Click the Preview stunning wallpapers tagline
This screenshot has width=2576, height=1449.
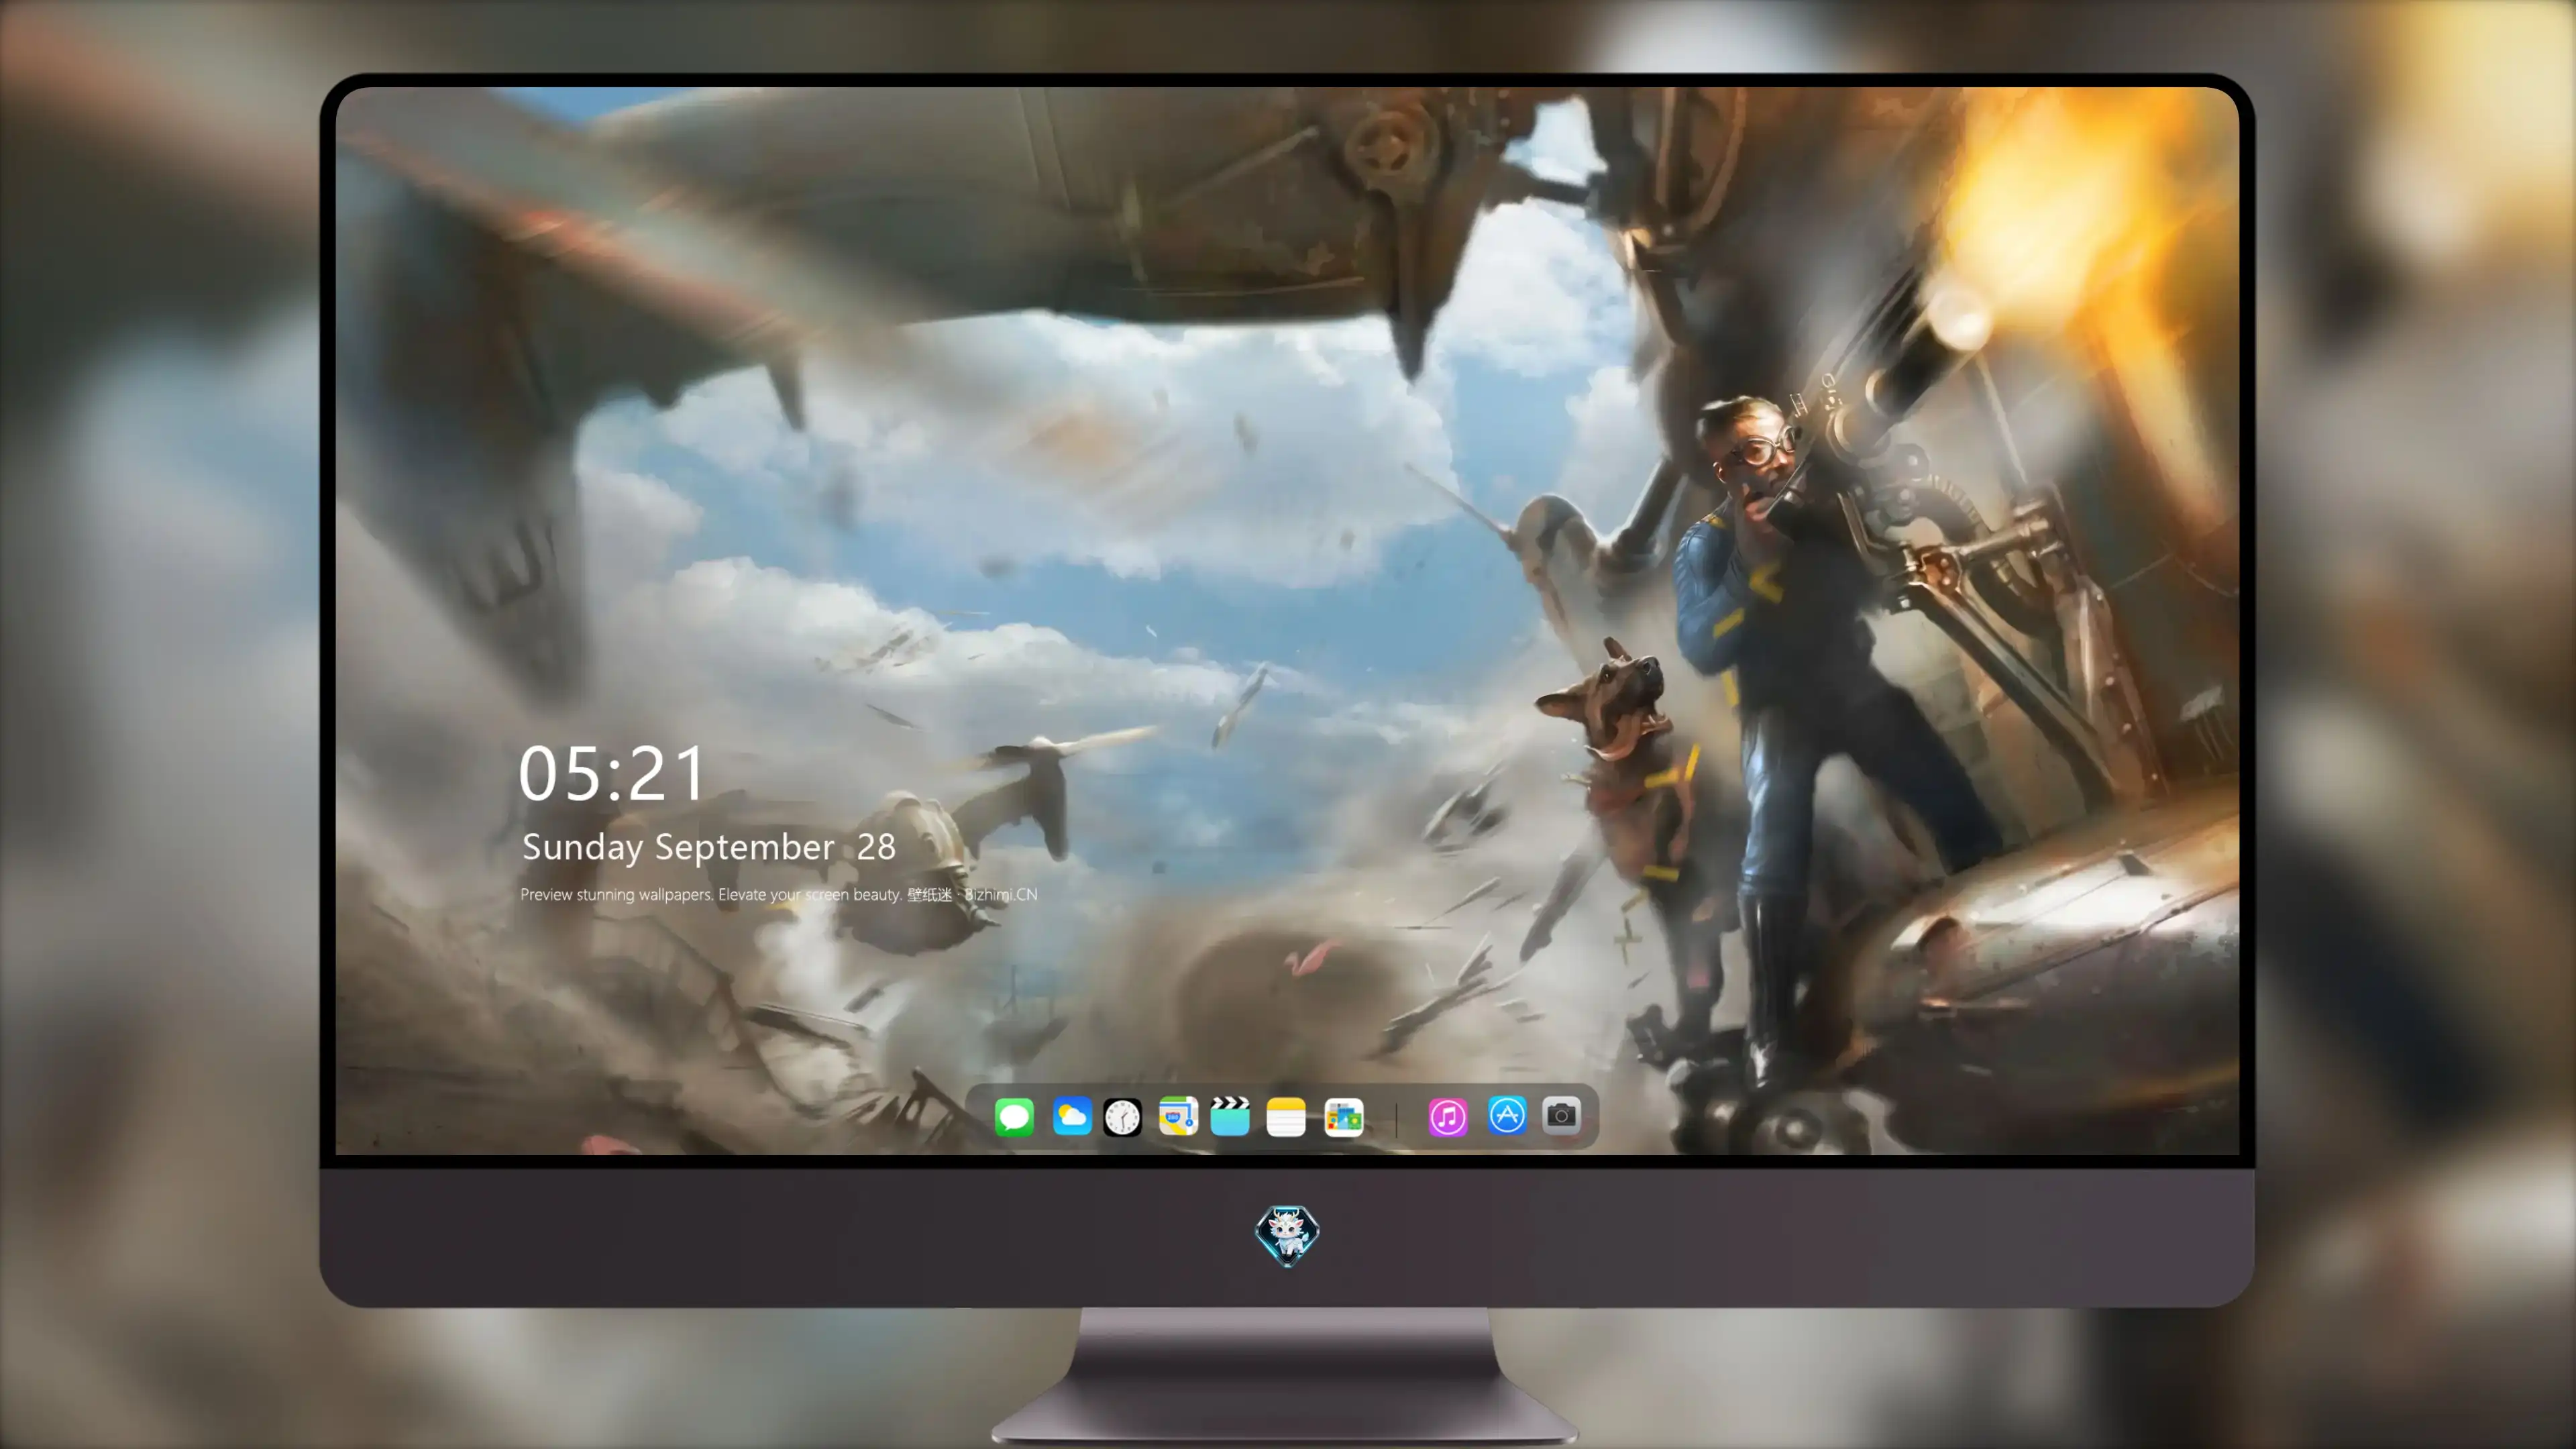[x=779, y=894]
